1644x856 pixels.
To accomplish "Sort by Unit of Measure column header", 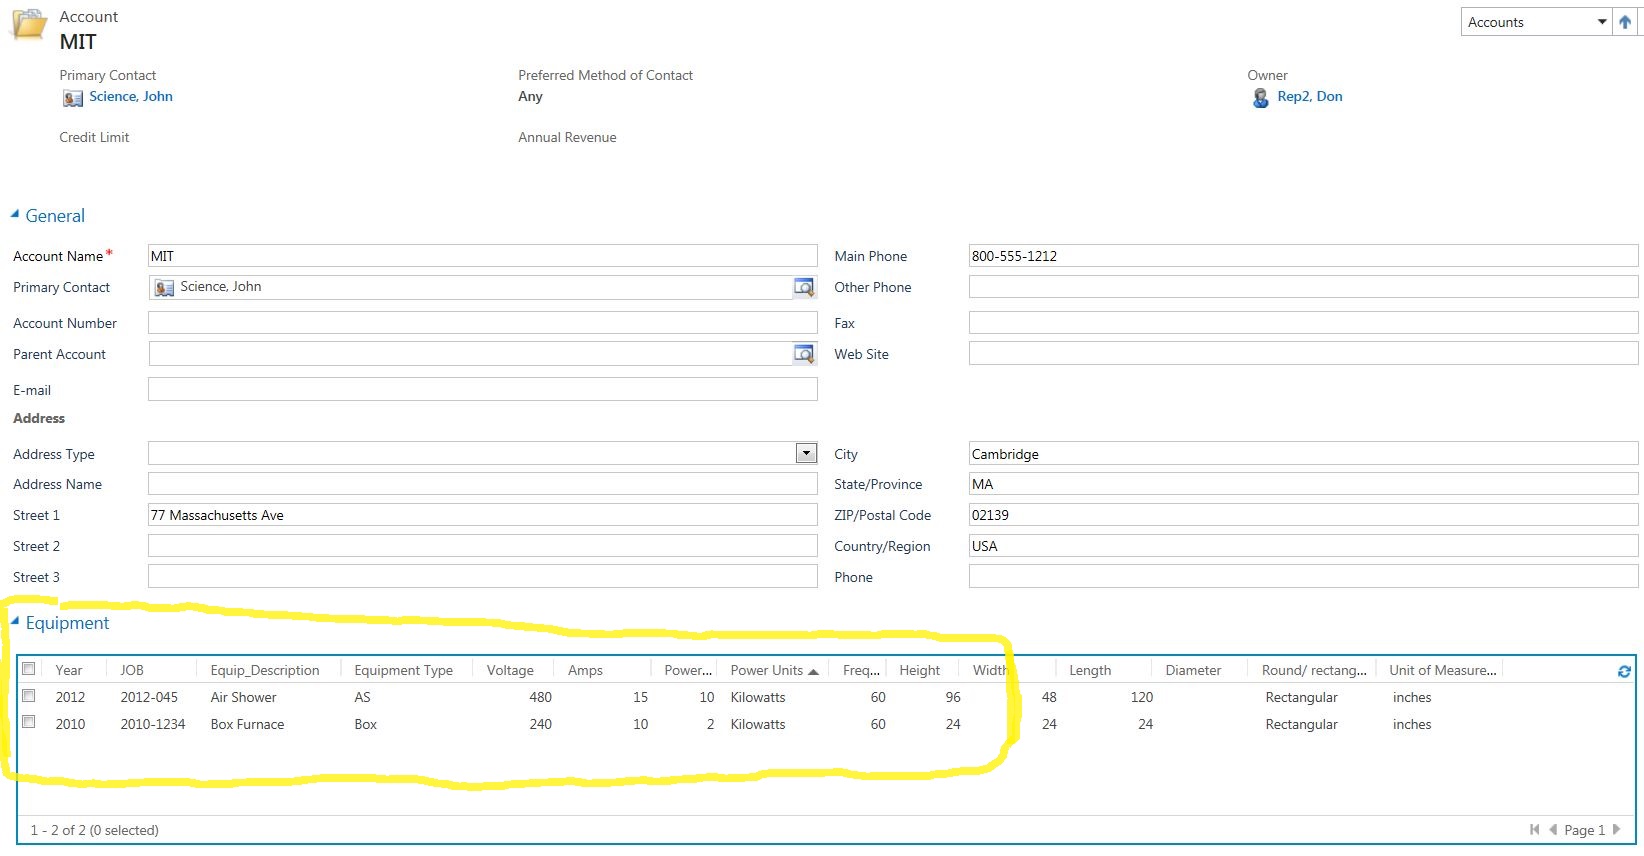I will point(1442,670).
